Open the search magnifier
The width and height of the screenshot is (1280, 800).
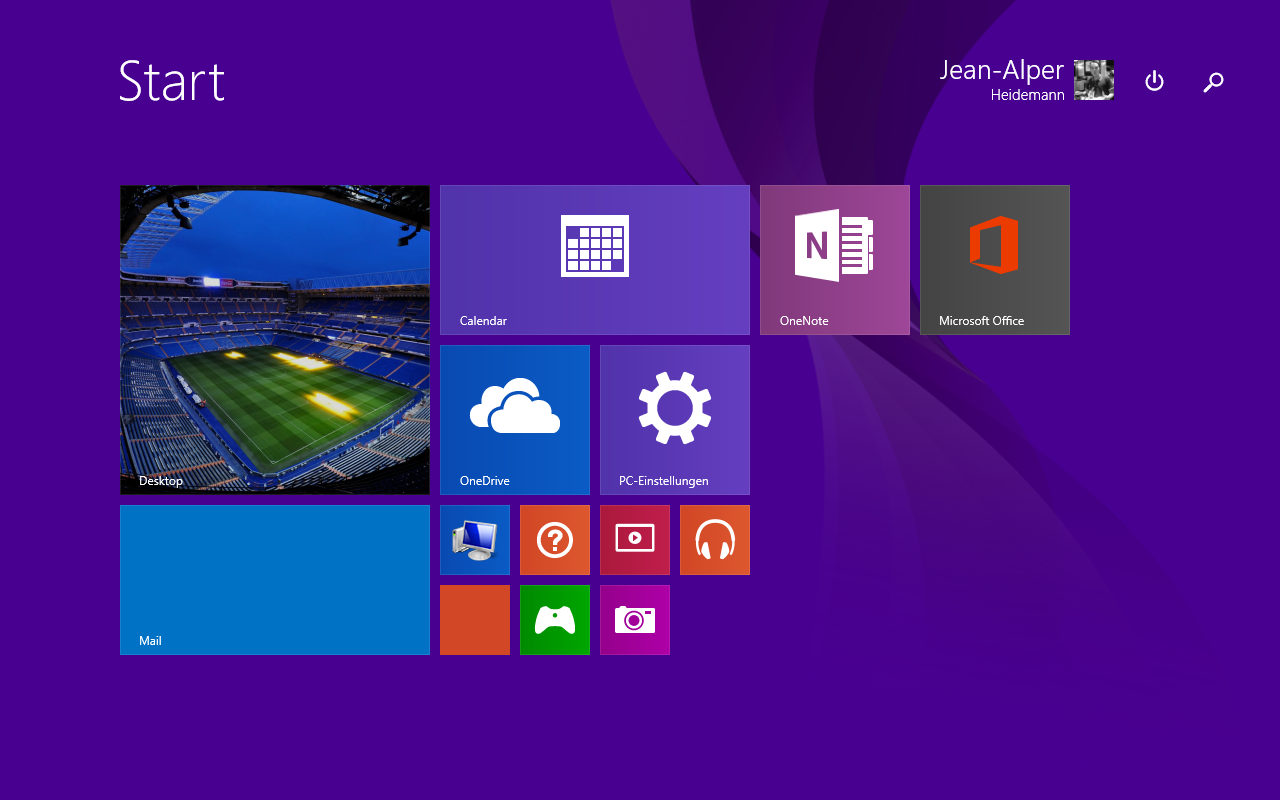click(x=1213, y=82)
